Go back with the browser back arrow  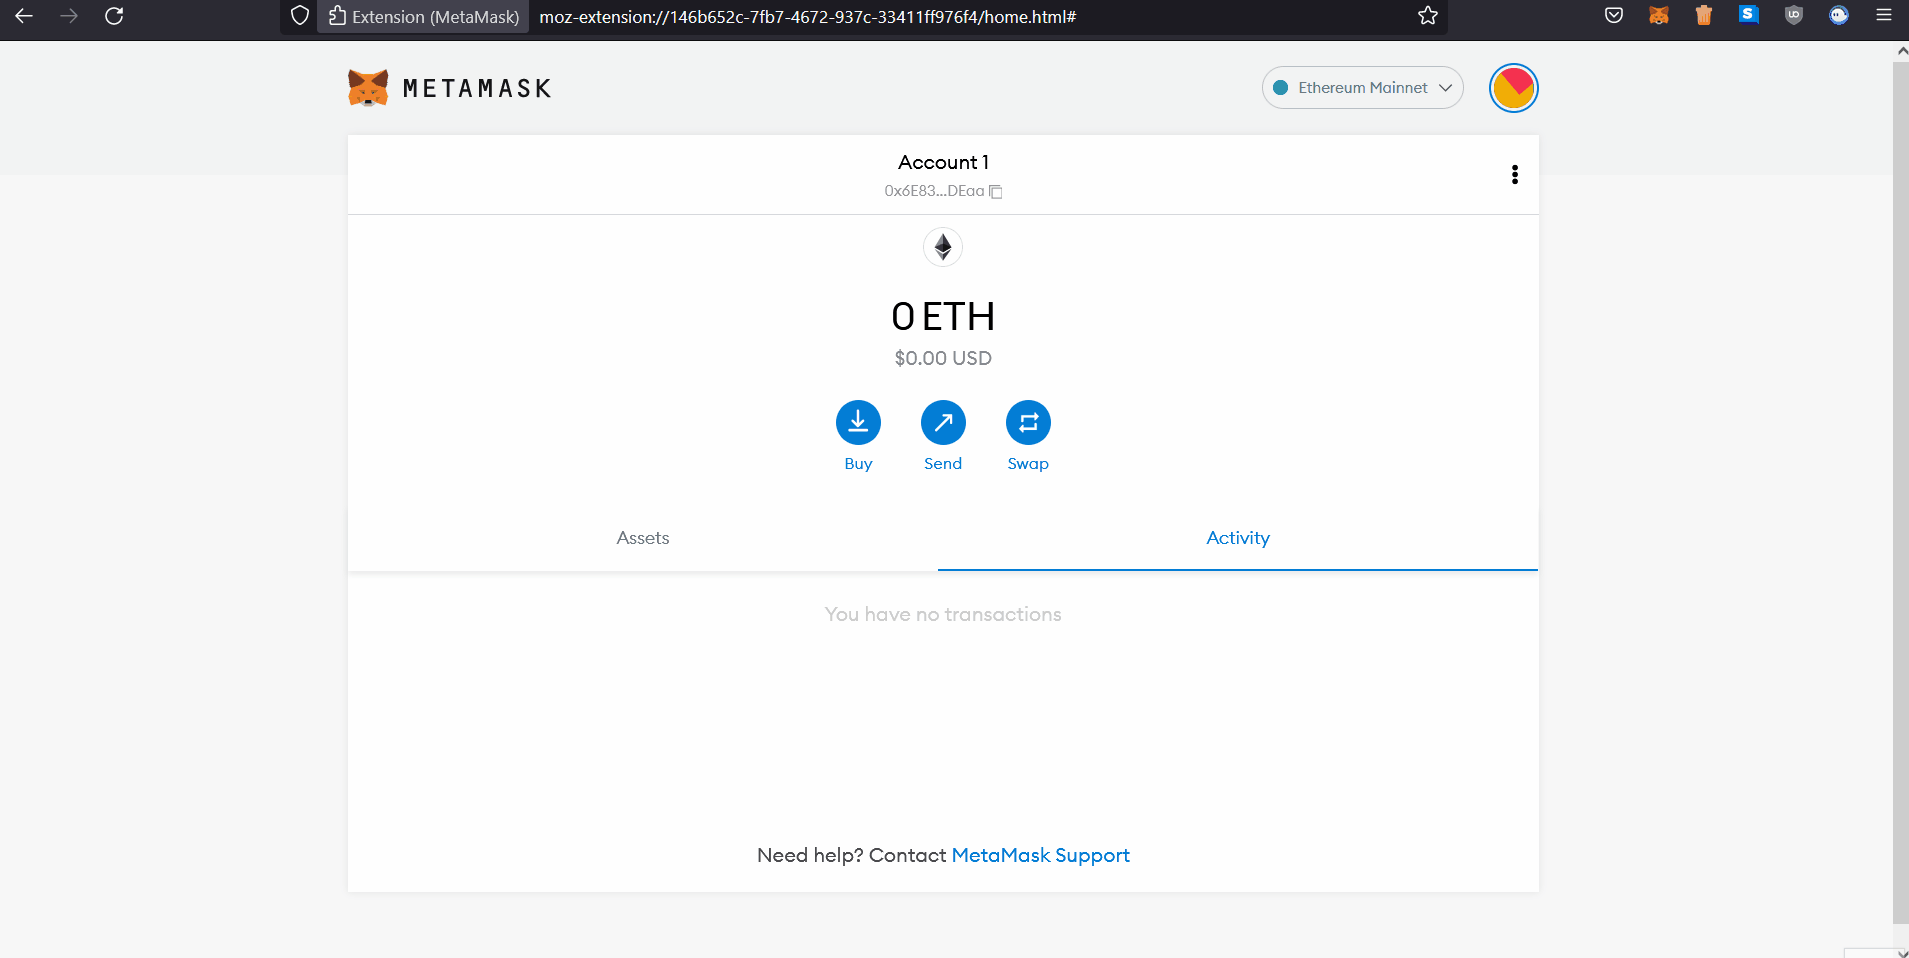[24, 16]
